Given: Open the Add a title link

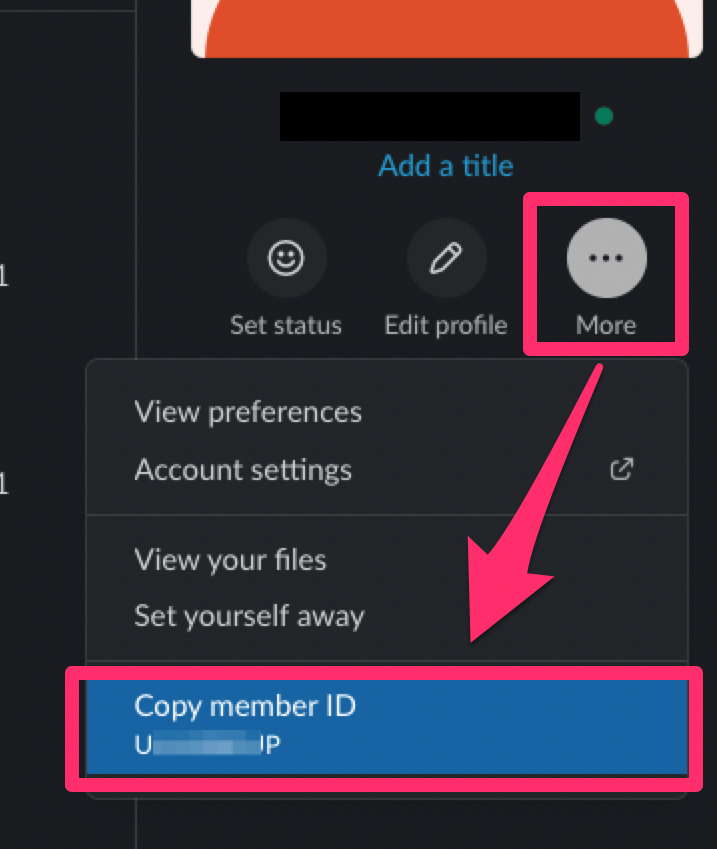Looking at the screenshot, I should 446,166.
